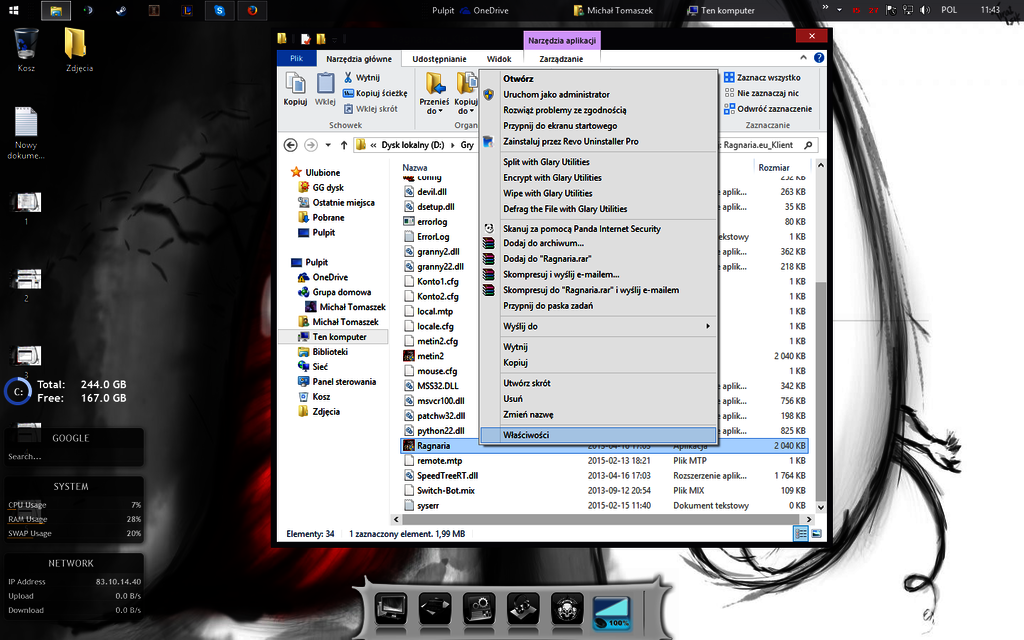Click the Skype icon in the taskbar

click(219, 10)
